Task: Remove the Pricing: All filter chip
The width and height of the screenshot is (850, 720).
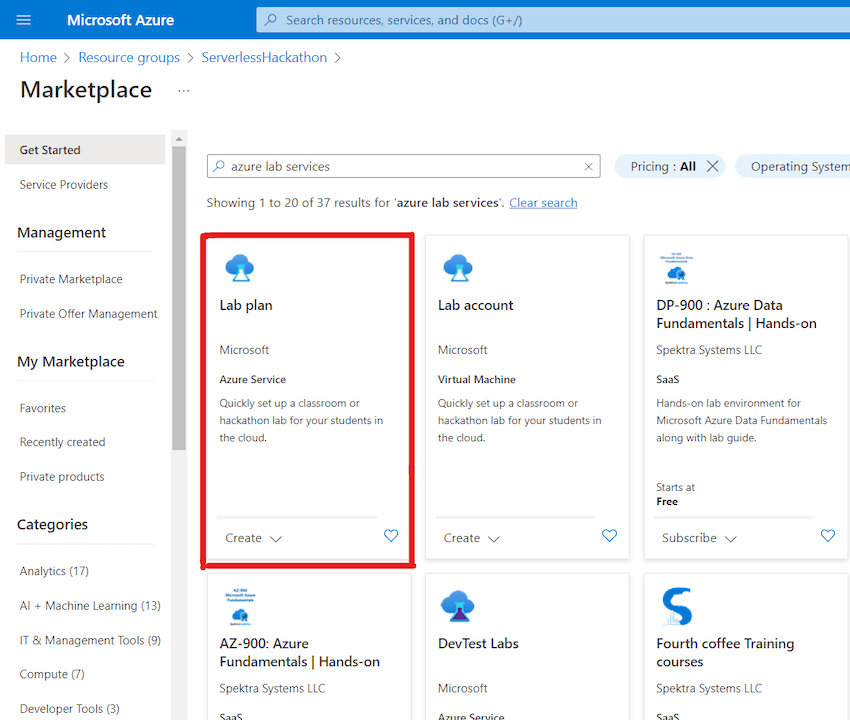Action: pyautogui.click(x=711, y=166)
